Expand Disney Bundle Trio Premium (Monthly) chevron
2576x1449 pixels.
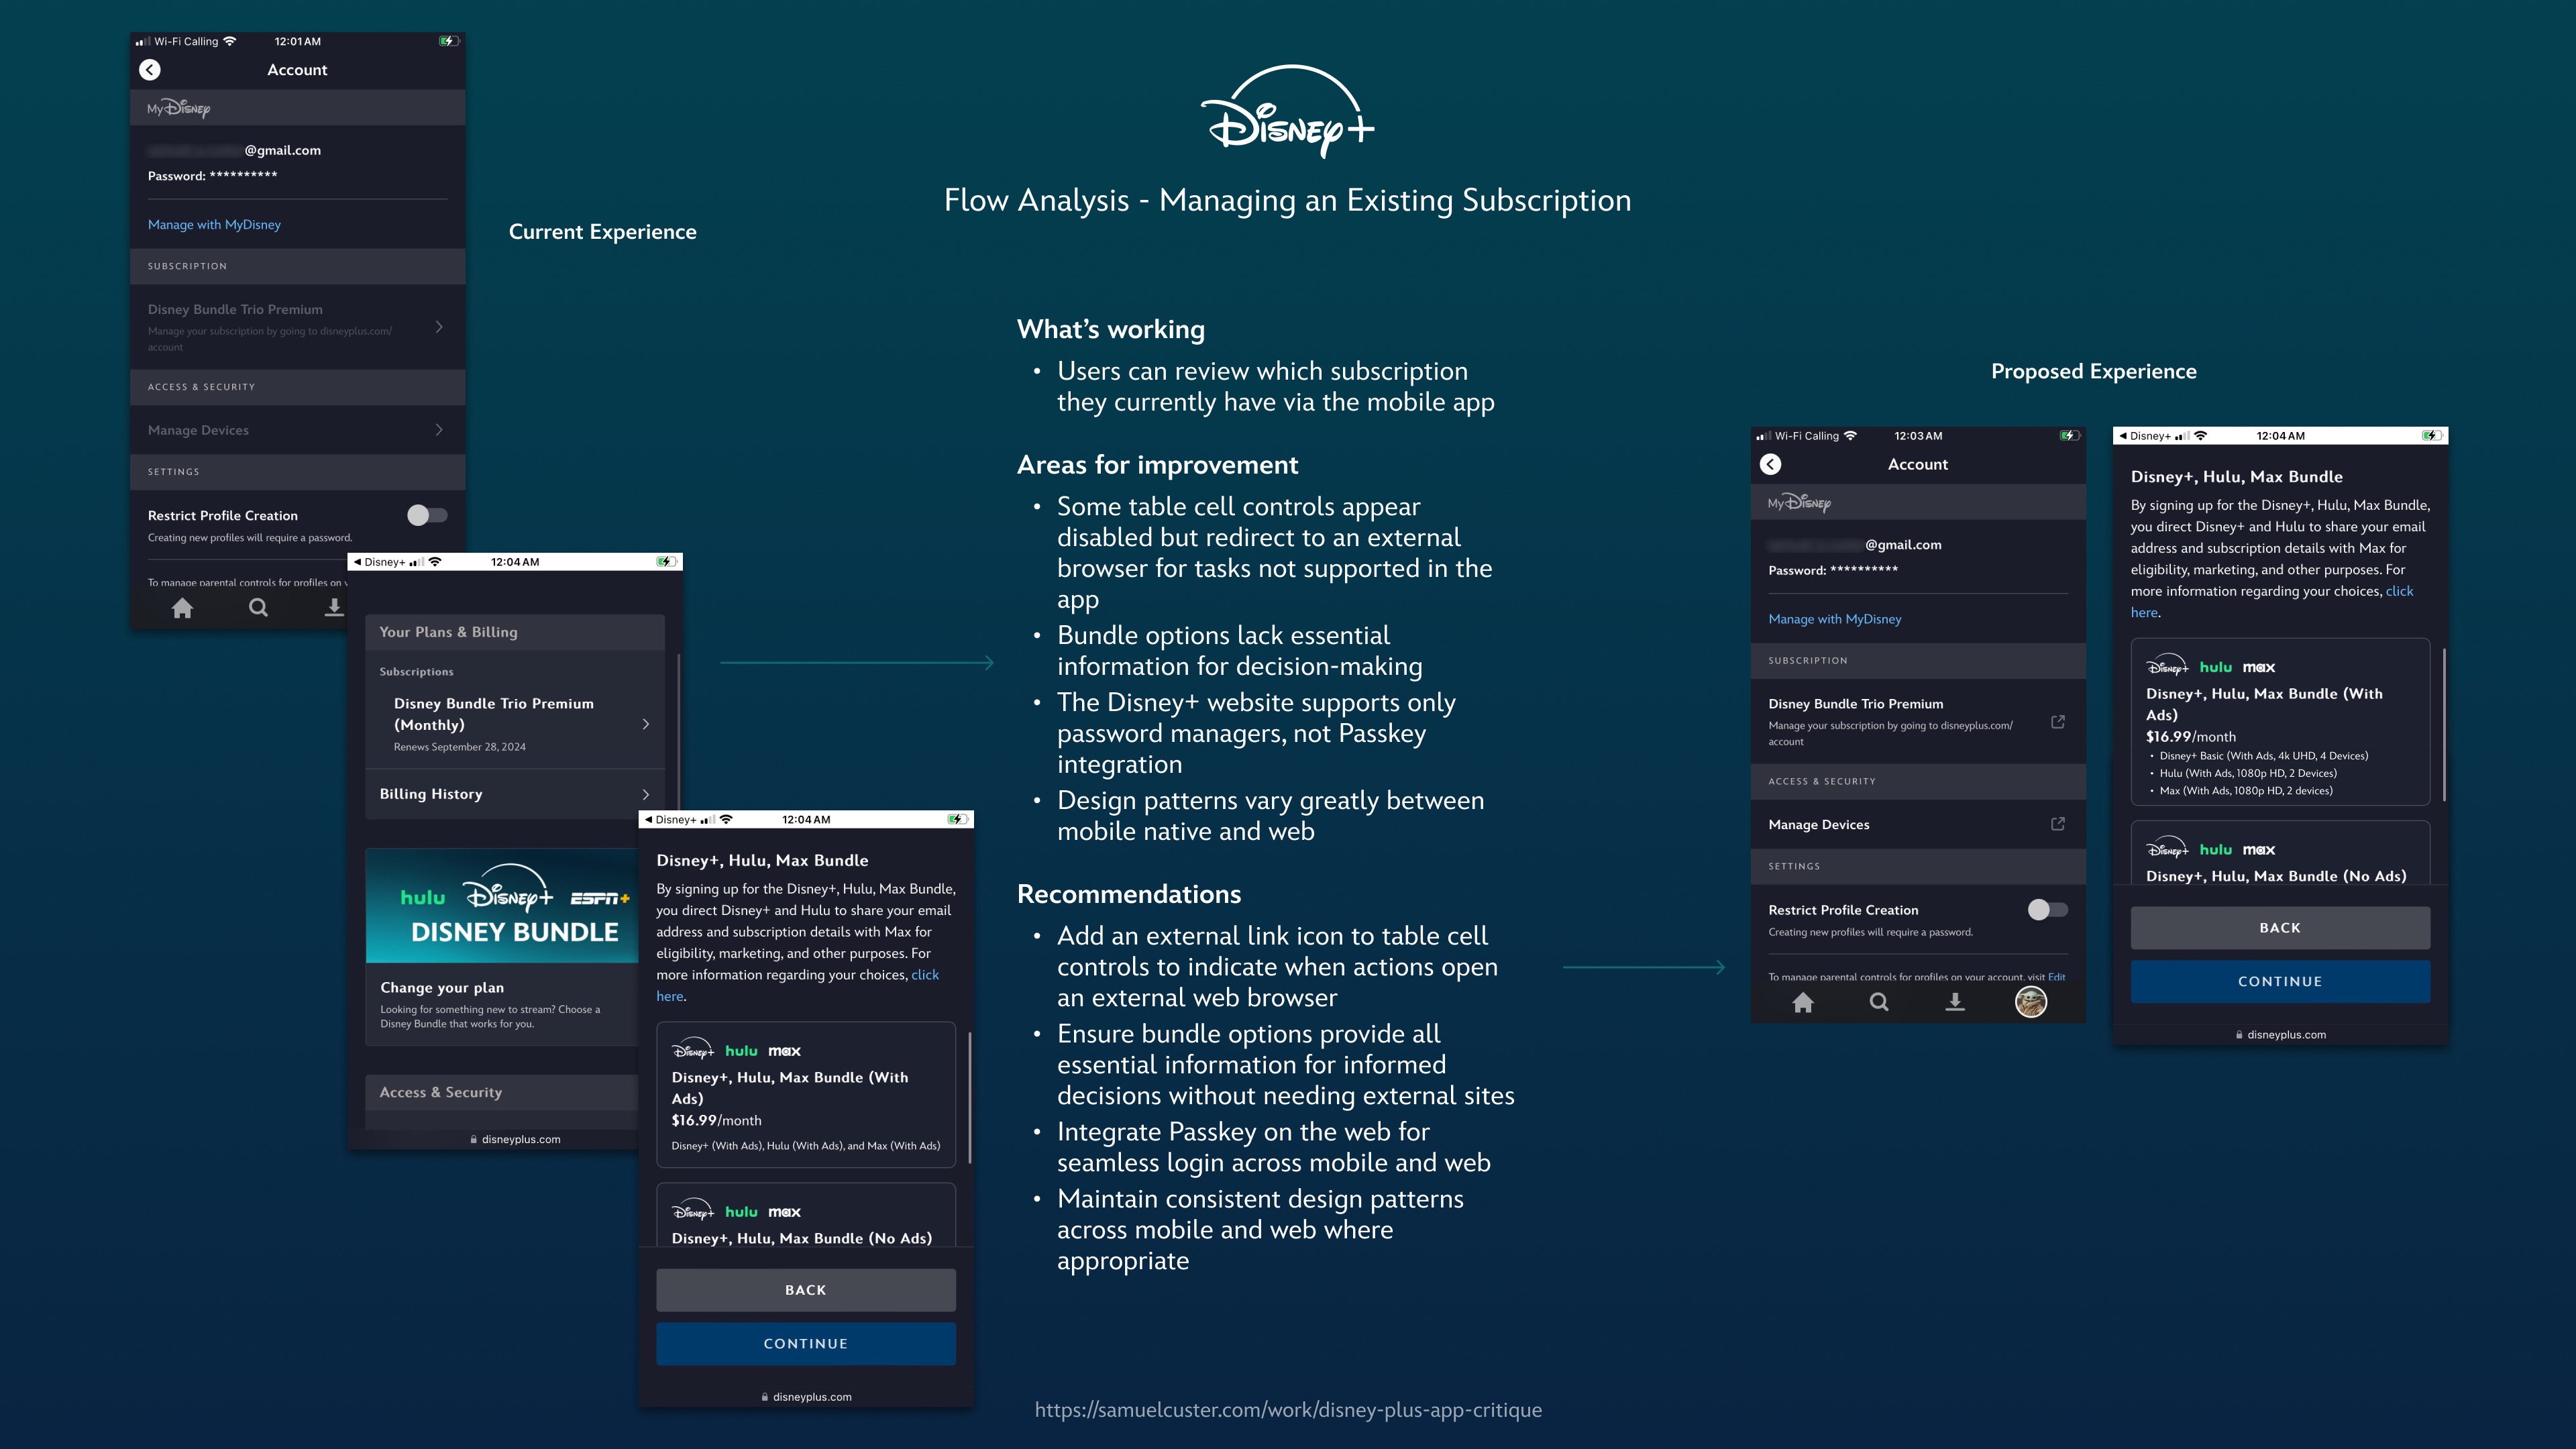645,724
